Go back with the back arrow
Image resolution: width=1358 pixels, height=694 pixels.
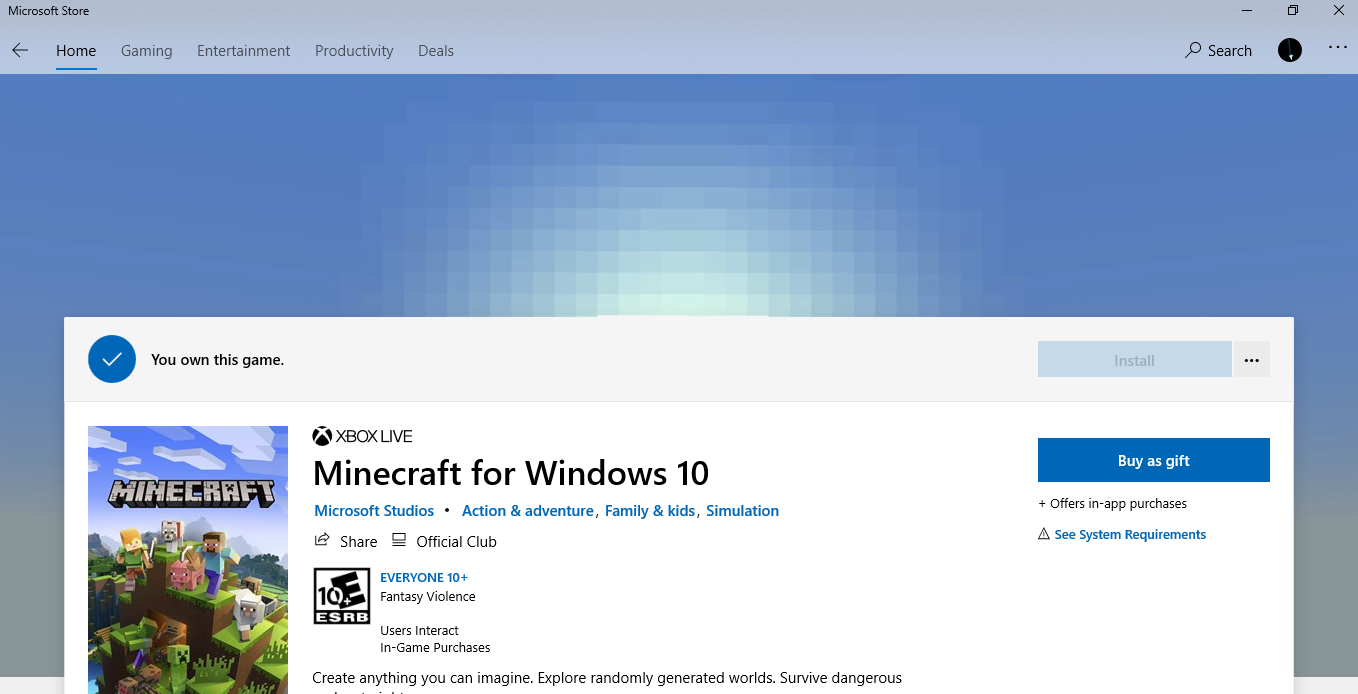20,50
